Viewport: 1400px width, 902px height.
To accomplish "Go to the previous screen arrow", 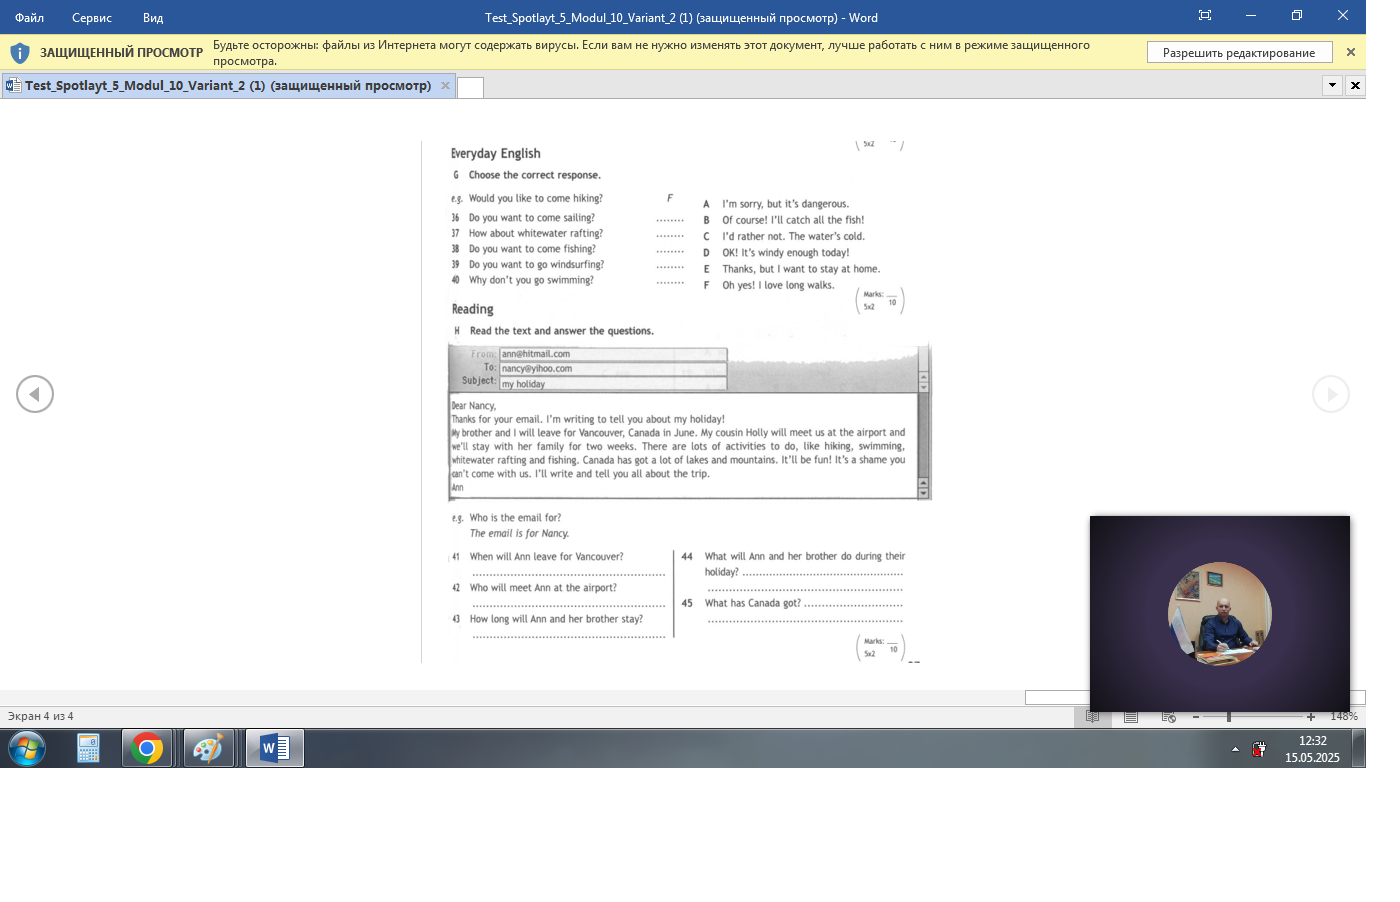I will pos(35,394).
